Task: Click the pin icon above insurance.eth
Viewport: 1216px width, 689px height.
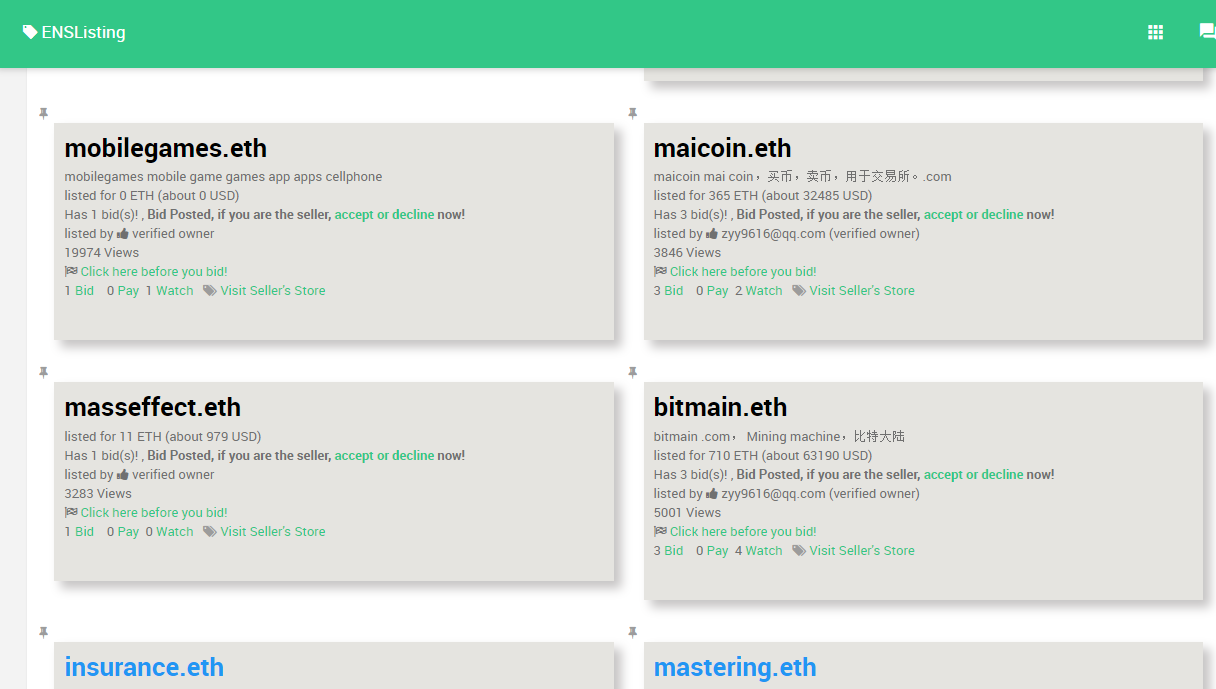Action: [43, 633]
